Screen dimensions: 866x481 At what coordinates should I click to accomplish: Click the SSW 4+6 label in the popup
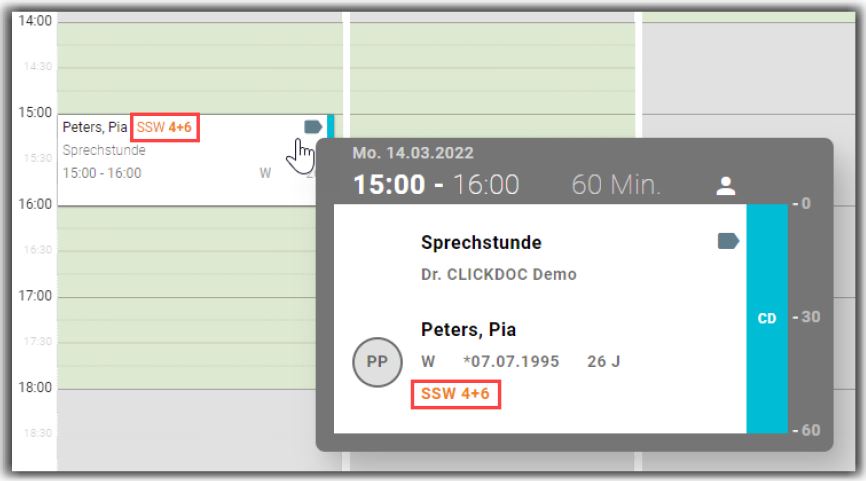tap(455, 393)
